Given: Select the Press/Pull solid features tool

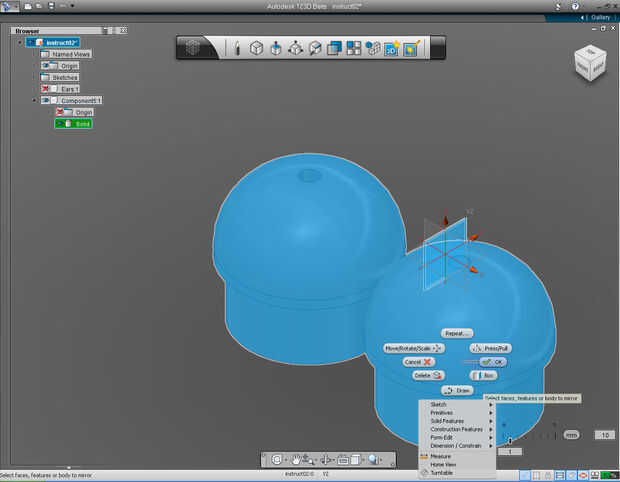Looking at the screenshot, I should click(276, 48).
